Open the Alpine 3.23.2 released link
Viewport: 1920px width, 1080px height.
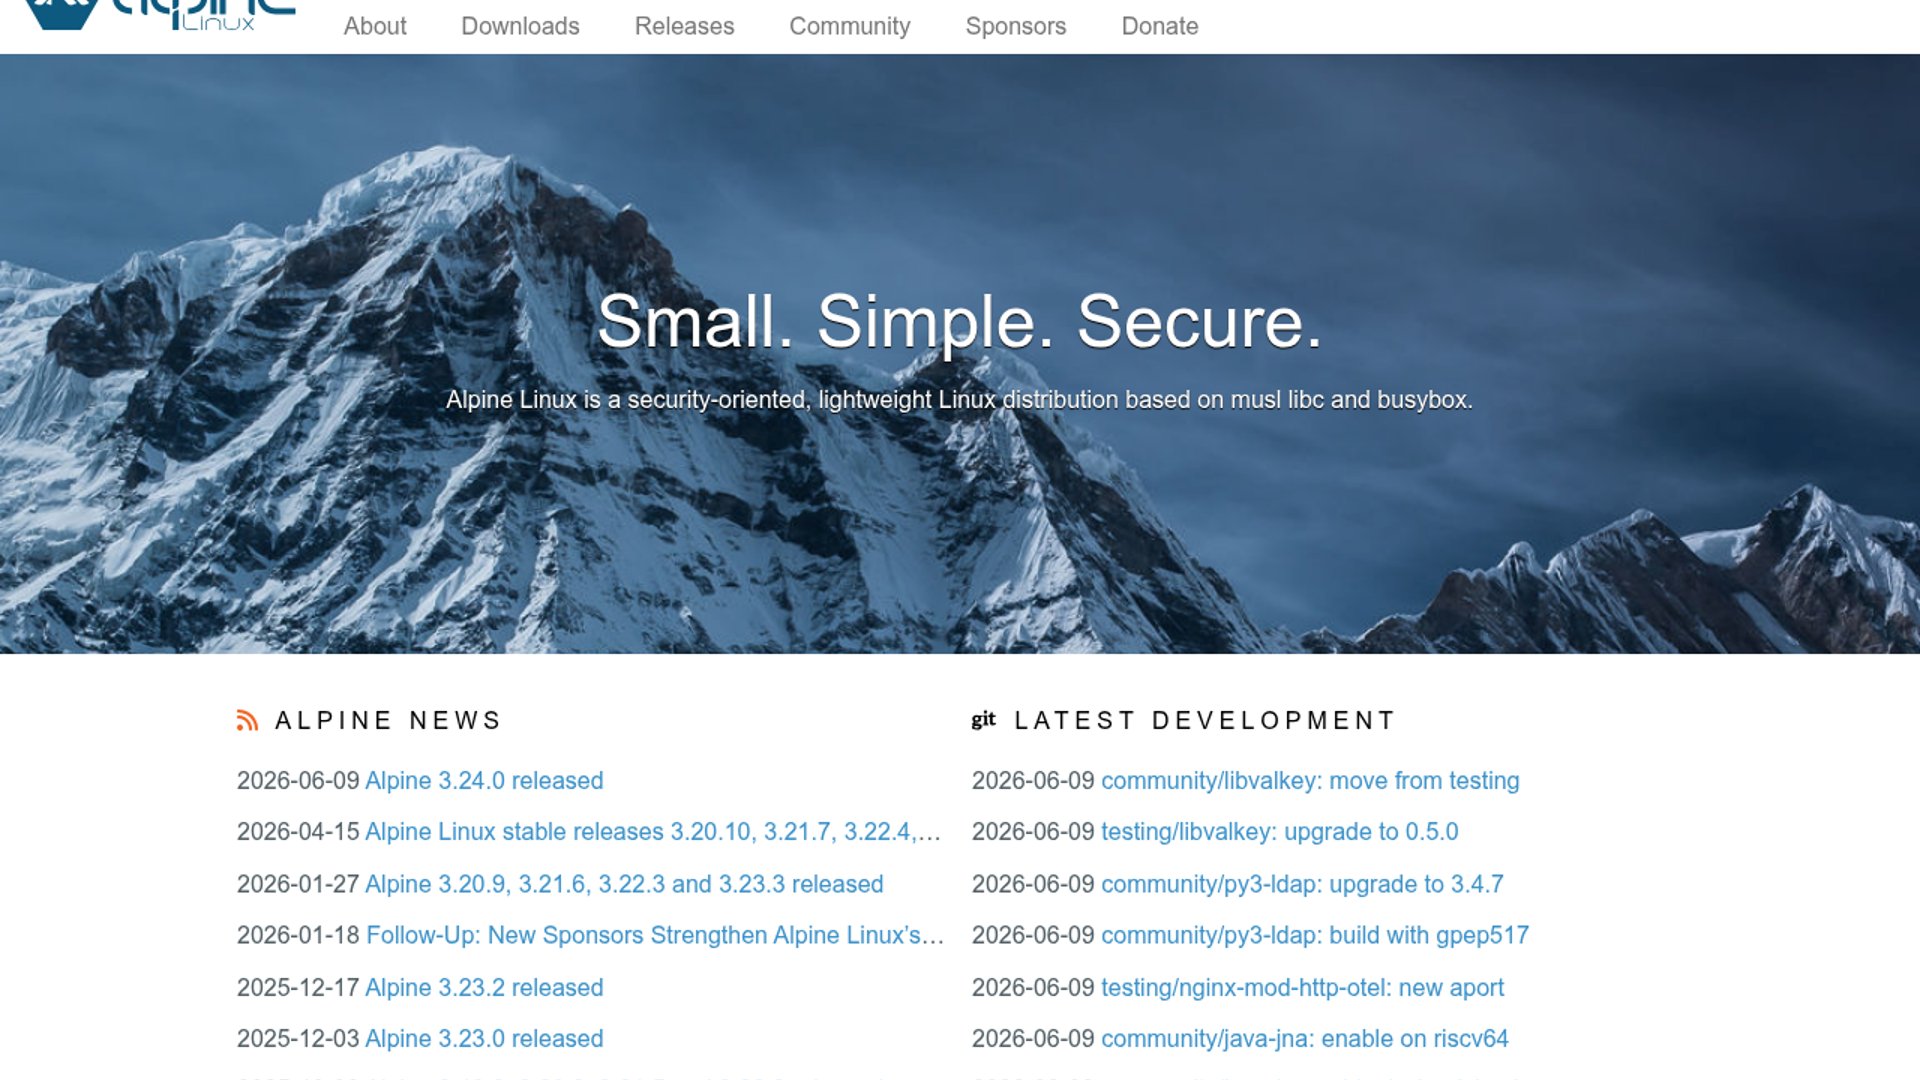tap(484, 987)
